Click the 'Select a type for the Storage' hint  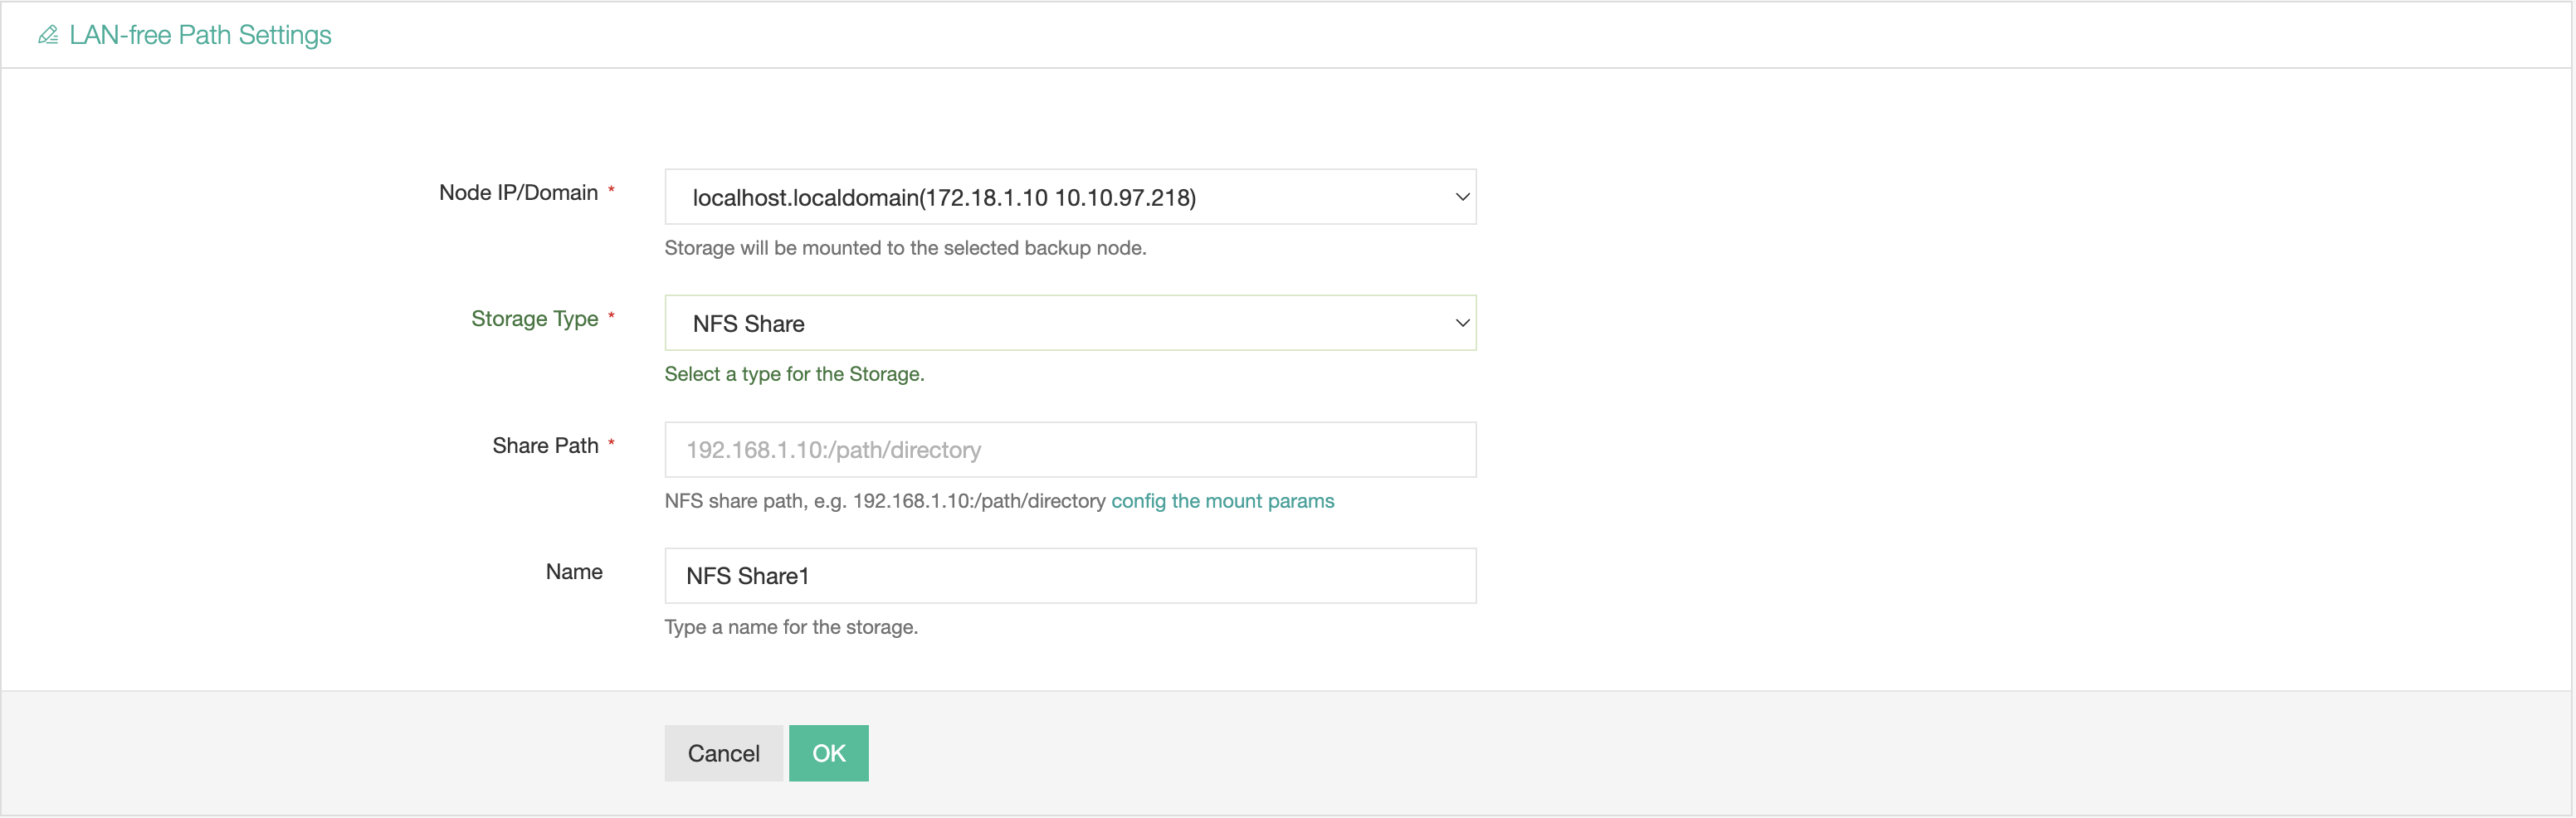794,374
